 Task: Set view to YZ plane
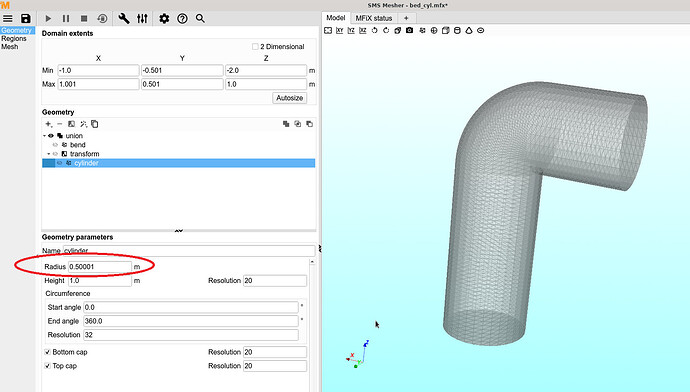pos(351,30)
